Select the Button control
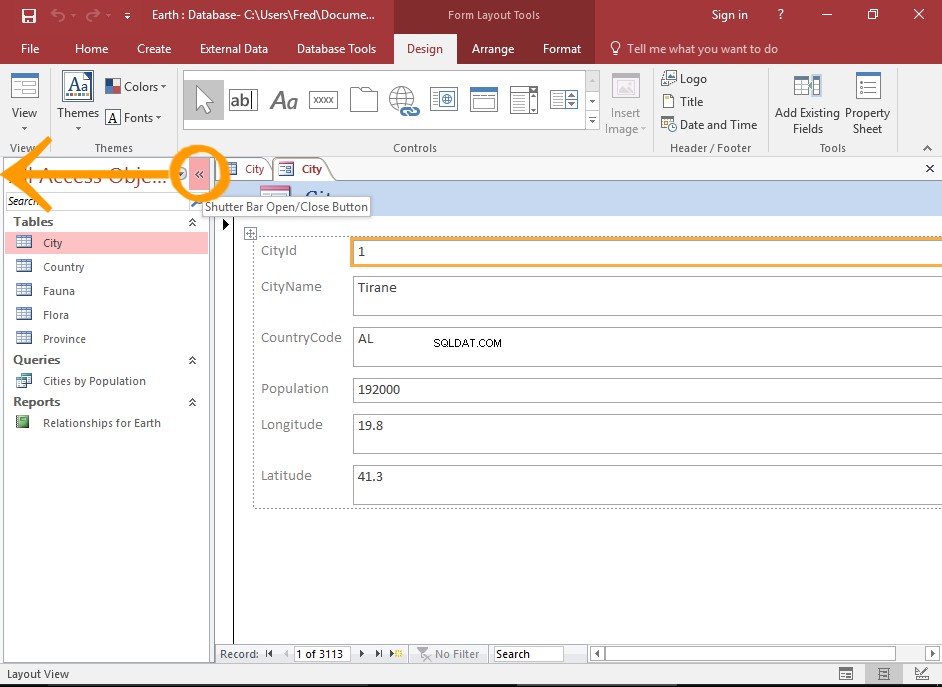Viewport: 942px width, 687px height. tap(323, 100)
